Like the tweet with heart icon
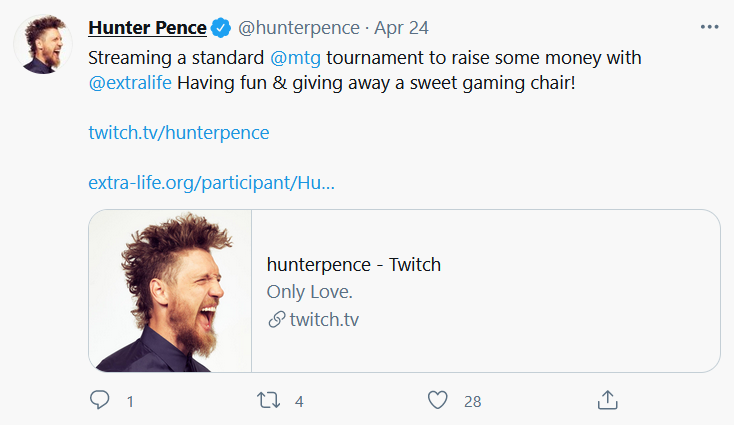 click(437, 400)
